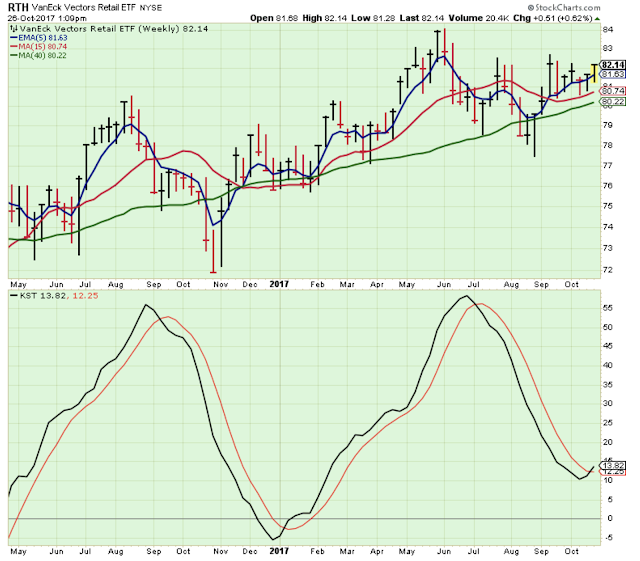Click the RTH ticker symbol title
Image resolution: width=640 pixels, height=561 pixels.
click(x=18, y=7)
